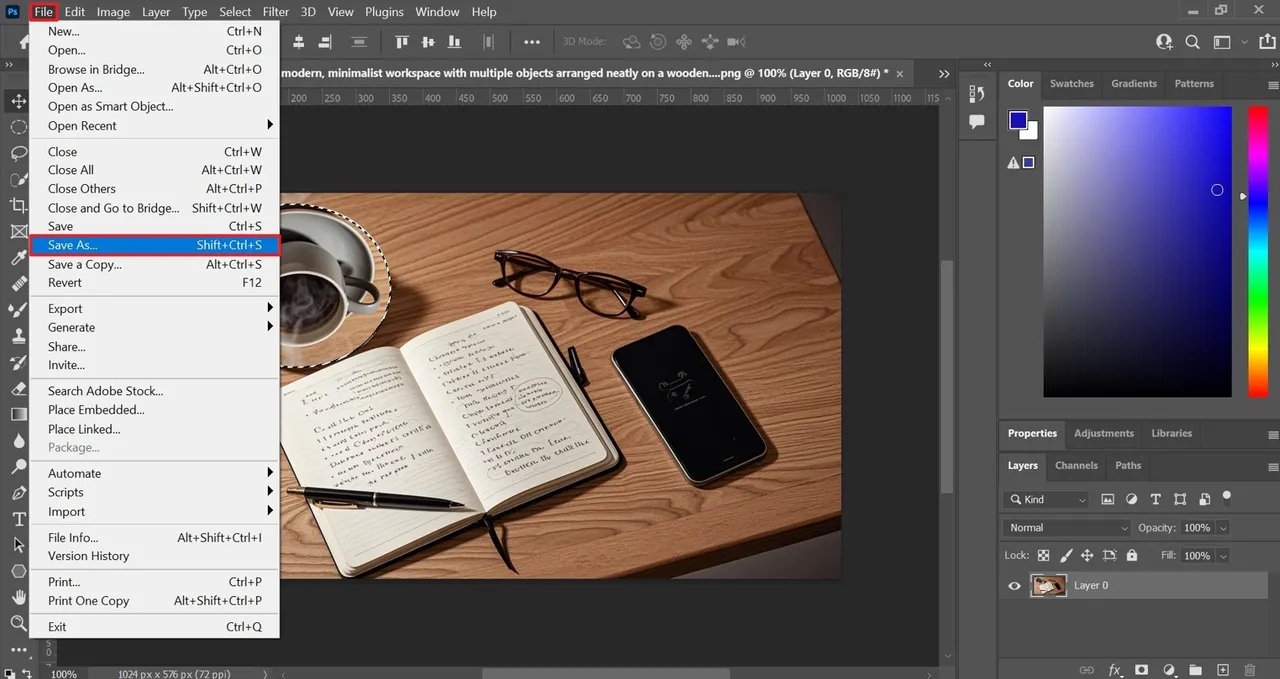
Task: Open the Kind filter dropdown
Action: click(1046, 499)
